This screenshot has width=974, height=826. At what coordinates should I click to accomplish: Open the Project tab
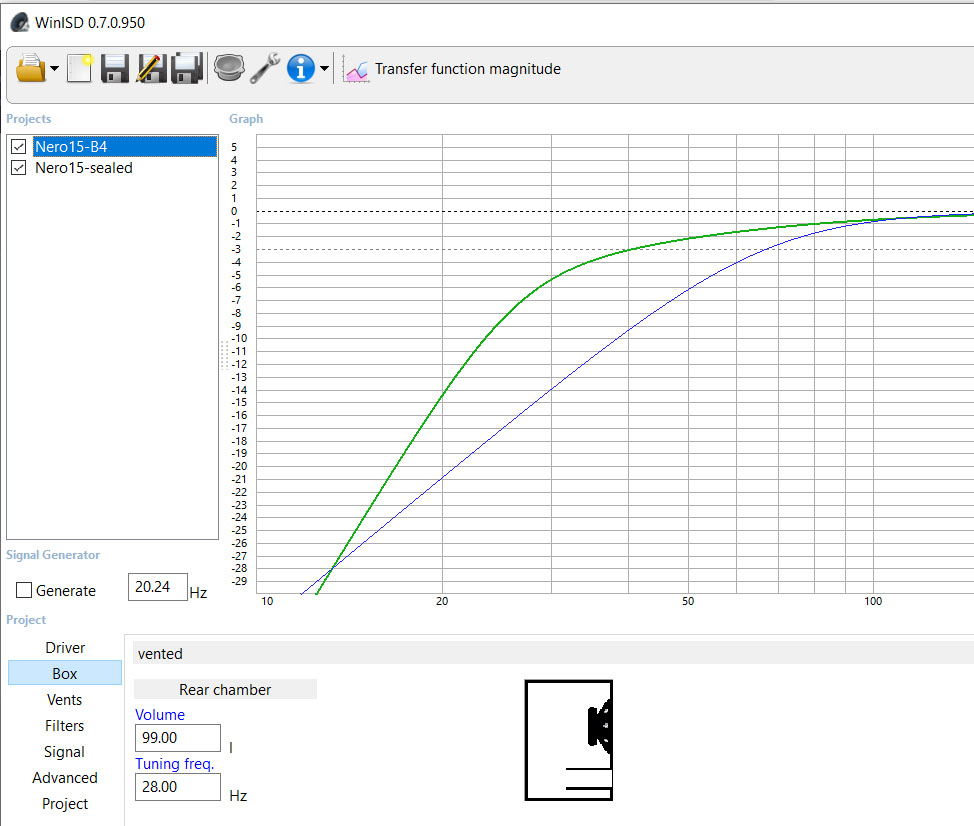pyautogui.click(x=65, y=804)
